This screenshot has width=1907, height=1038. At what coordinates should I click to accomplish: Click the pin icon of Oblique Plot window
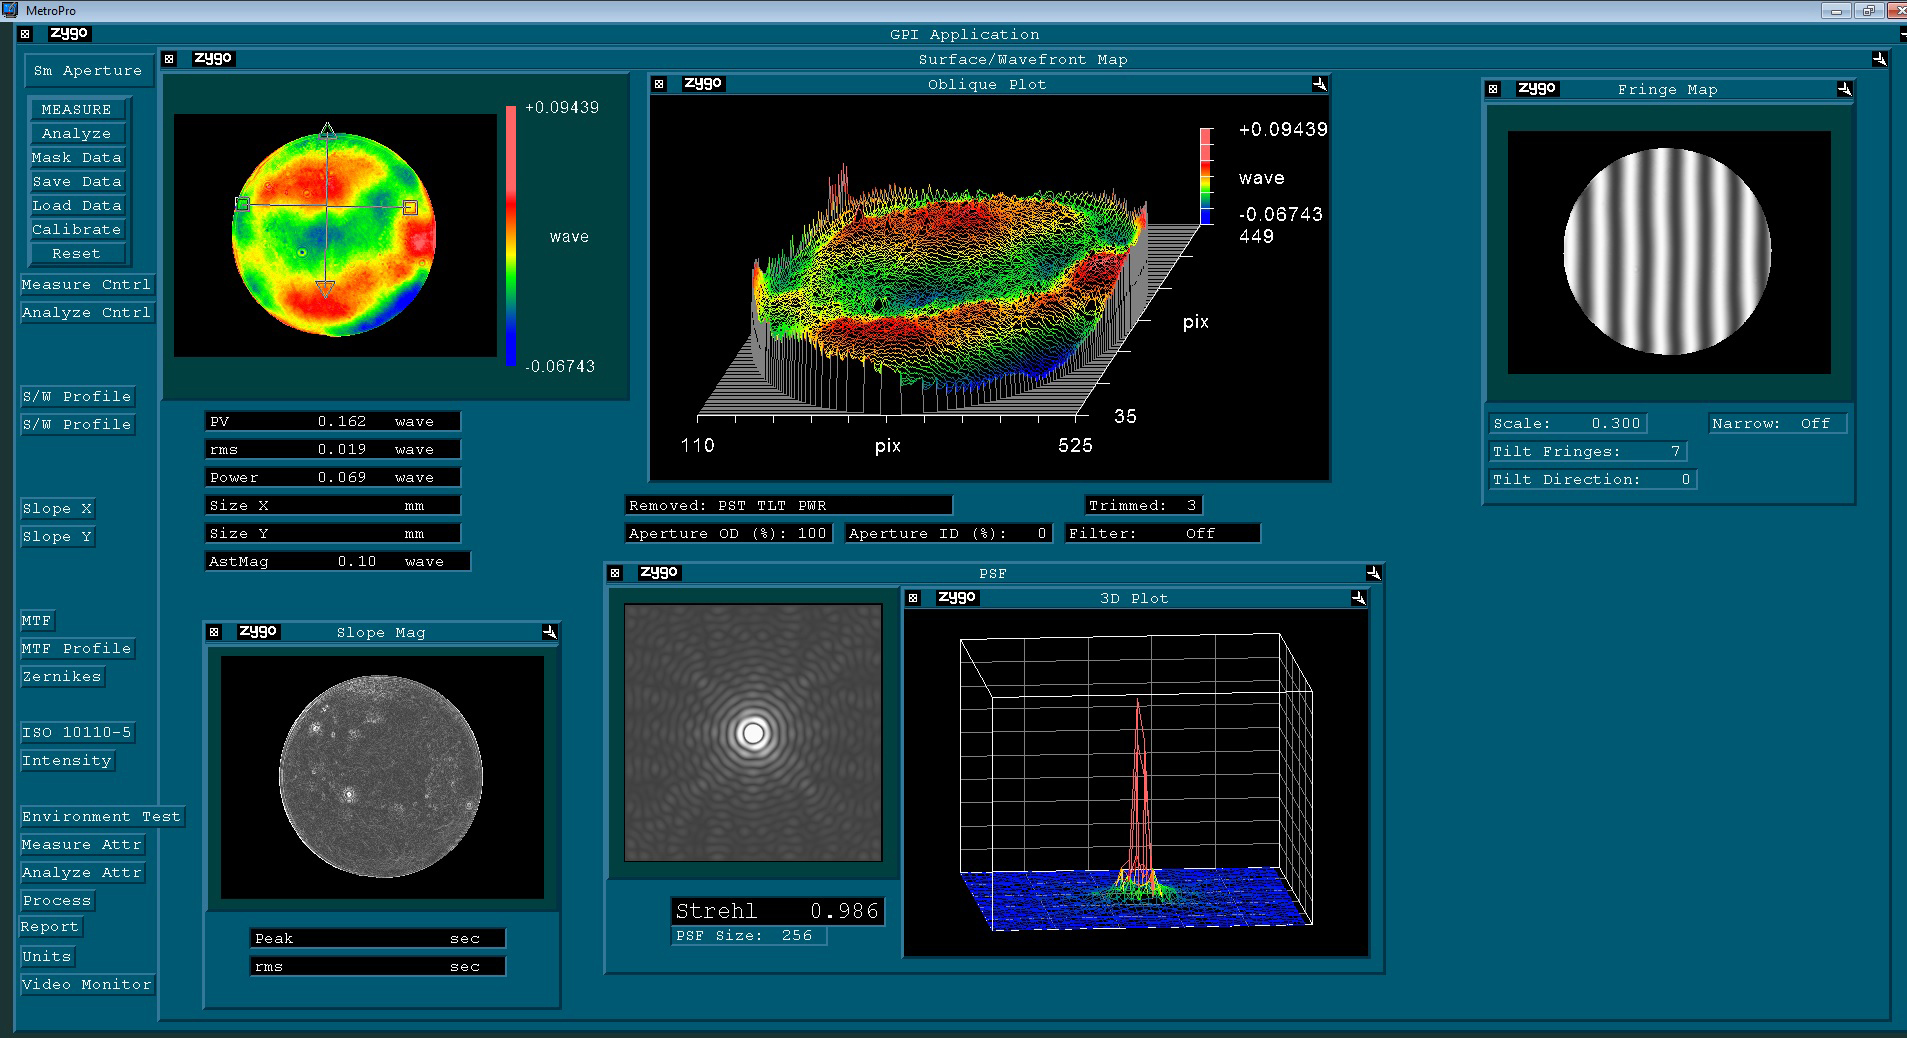pyautogui.click(x=1319, y=84)
